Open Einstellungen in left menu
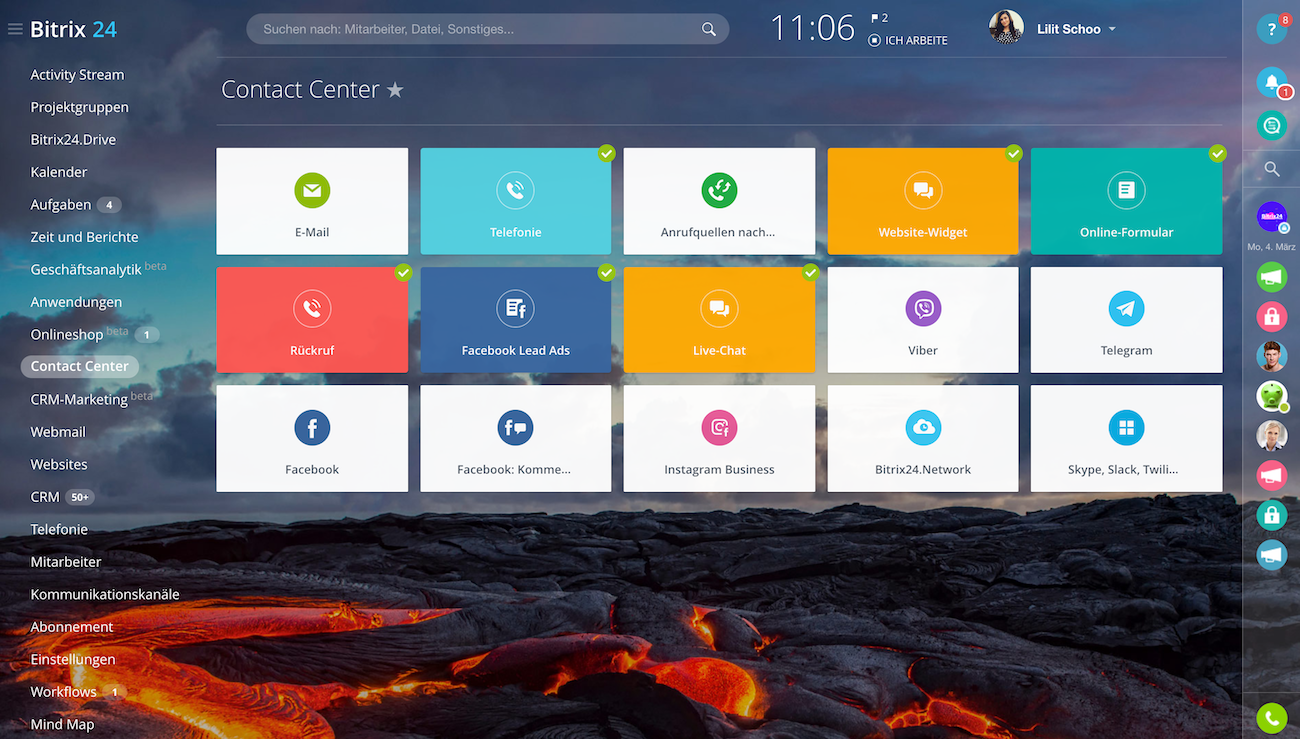Image resolution: width=1300 pixels, height=739 pixels. pyautogui.click(x=73, y=659)
